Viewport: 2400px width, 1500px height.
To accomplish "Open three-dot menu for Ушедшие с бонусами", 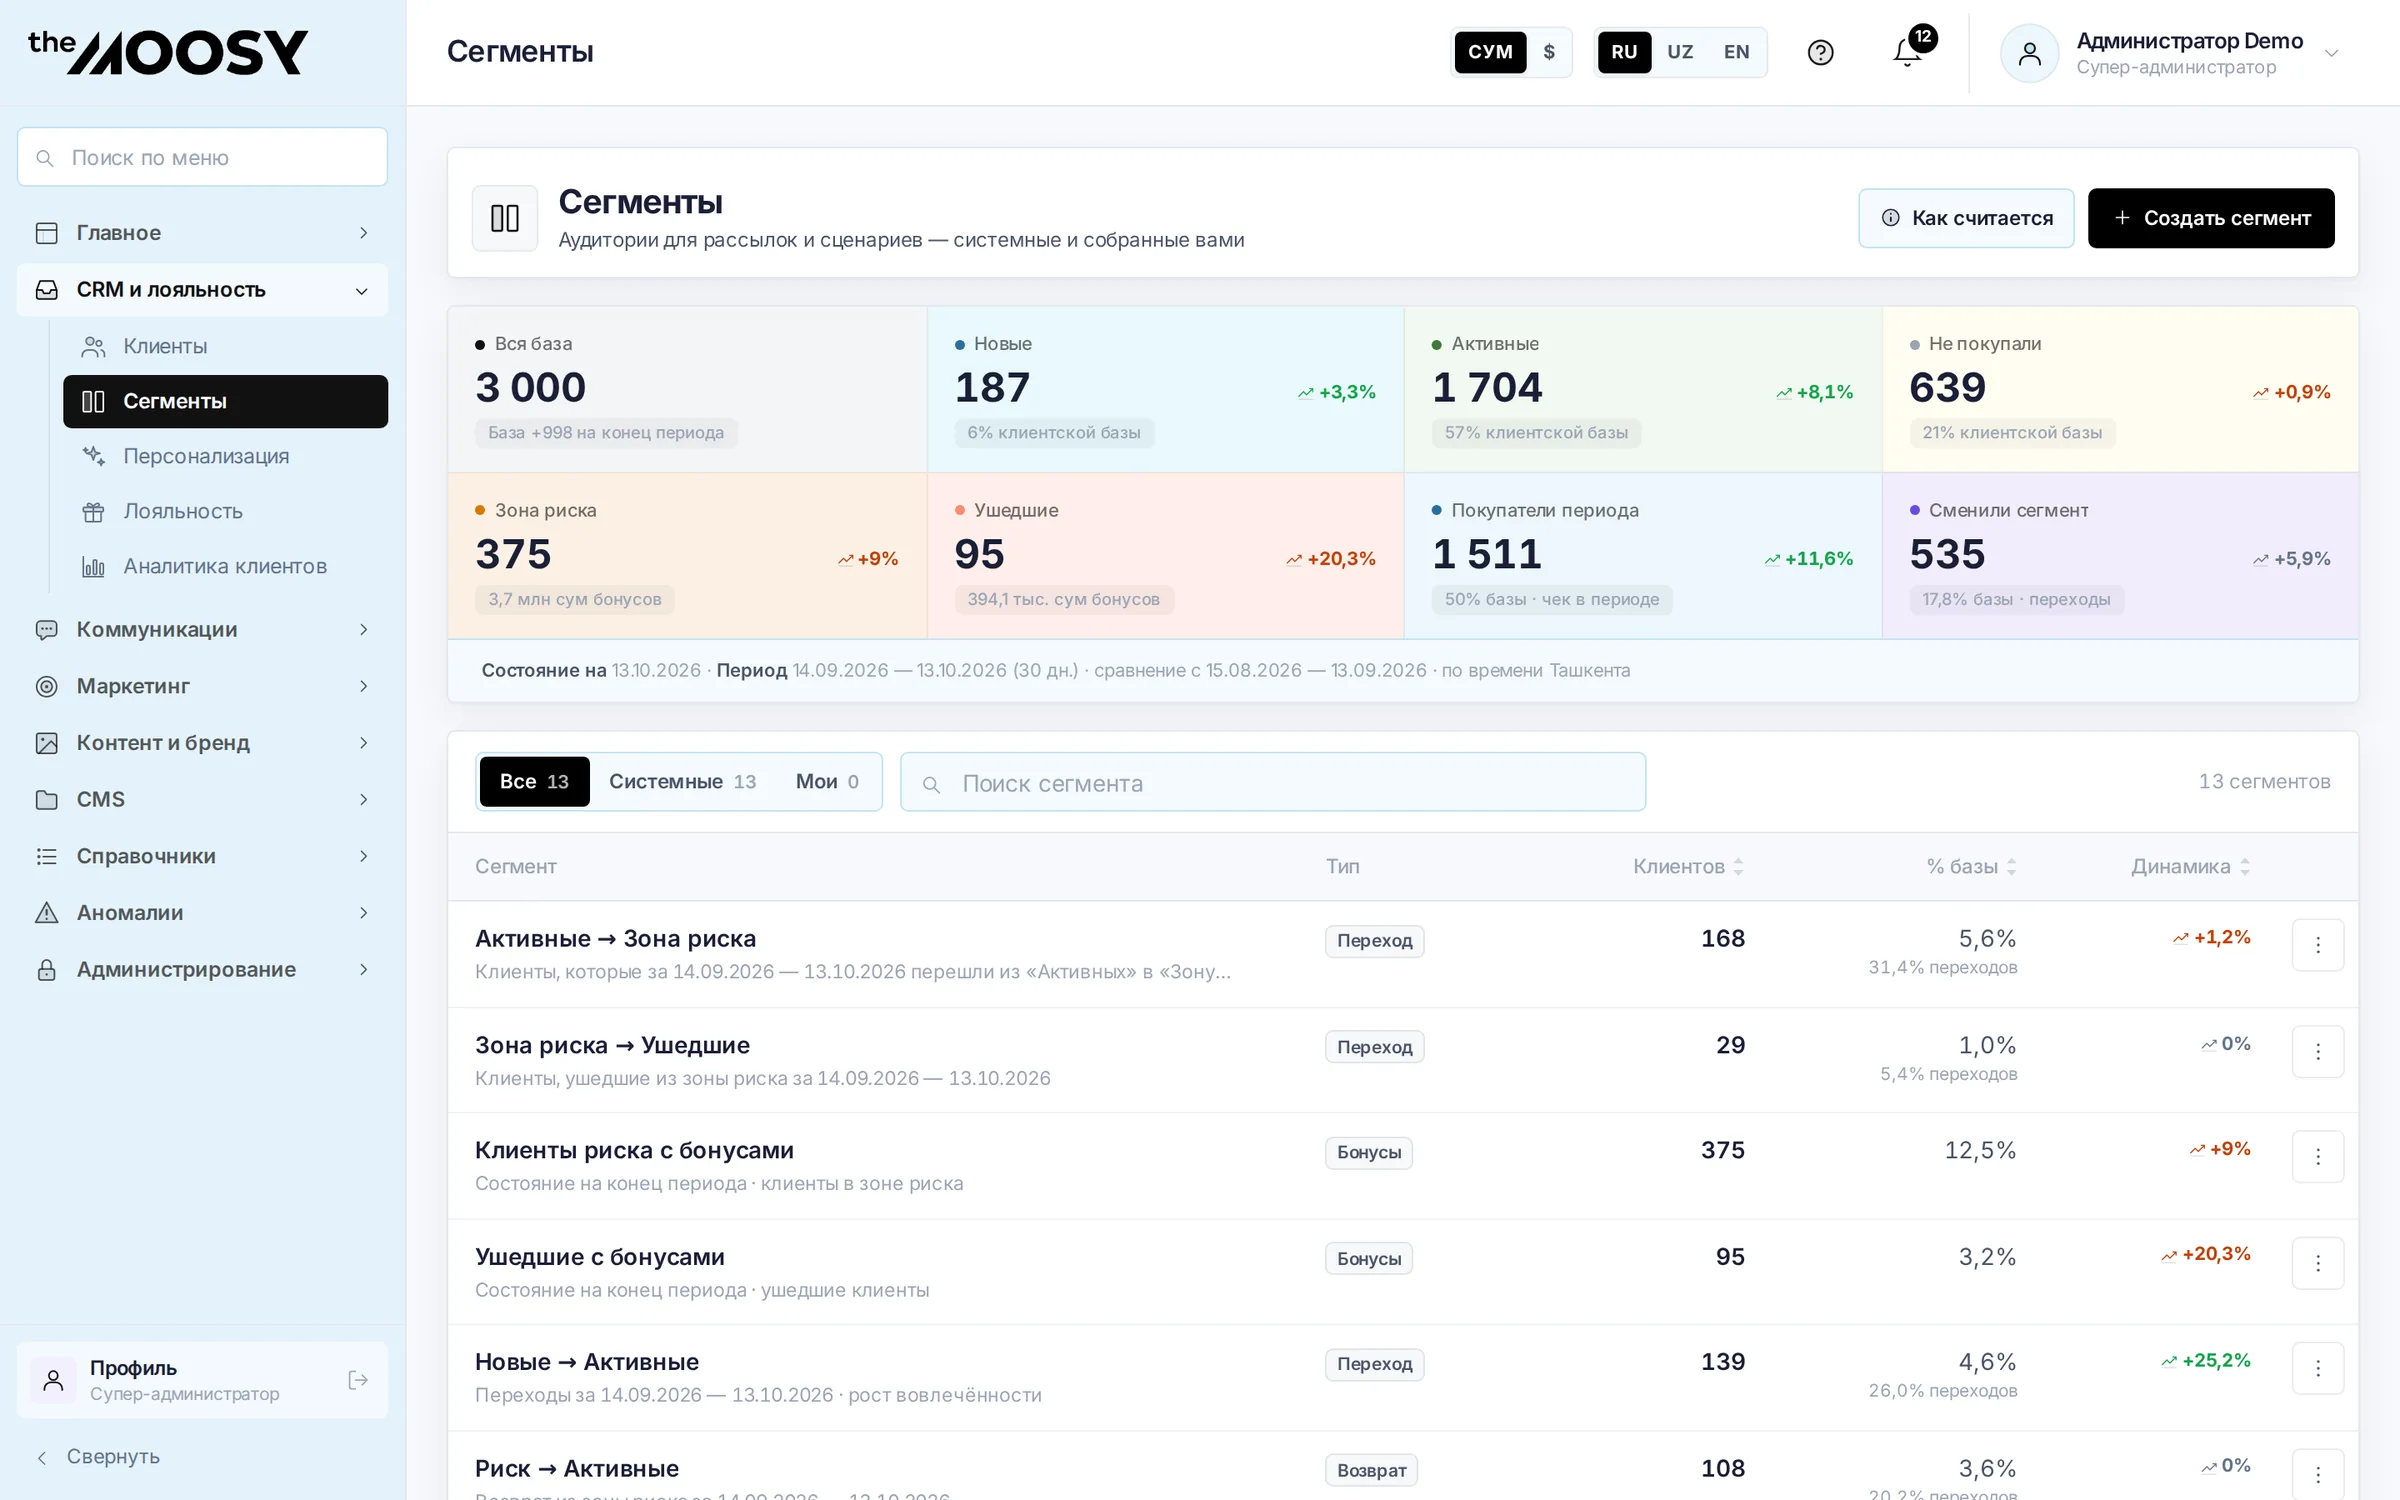I will [2317, 1263].
